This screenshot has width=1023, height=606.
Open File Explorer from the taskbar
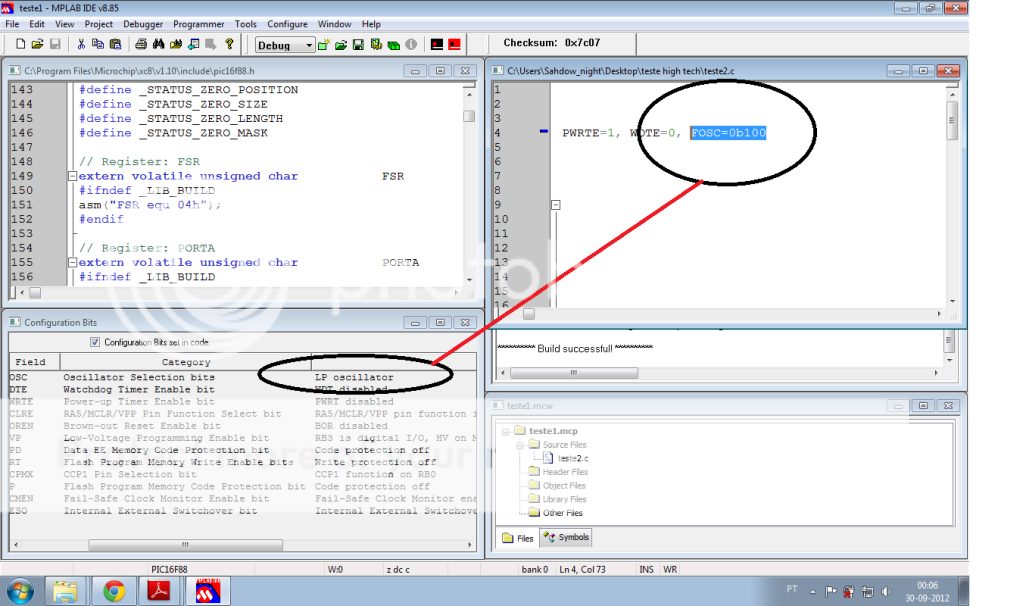(x=65, y=592)
